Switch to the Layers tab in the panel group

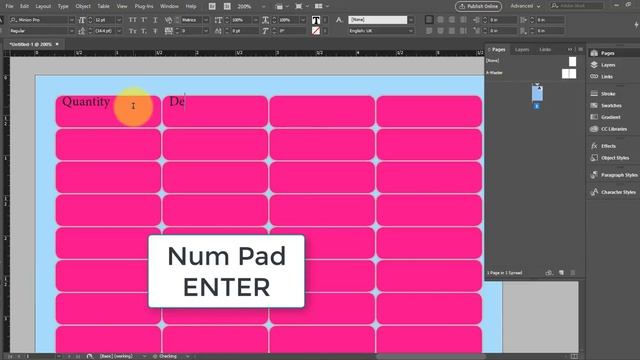coord(522,49)
